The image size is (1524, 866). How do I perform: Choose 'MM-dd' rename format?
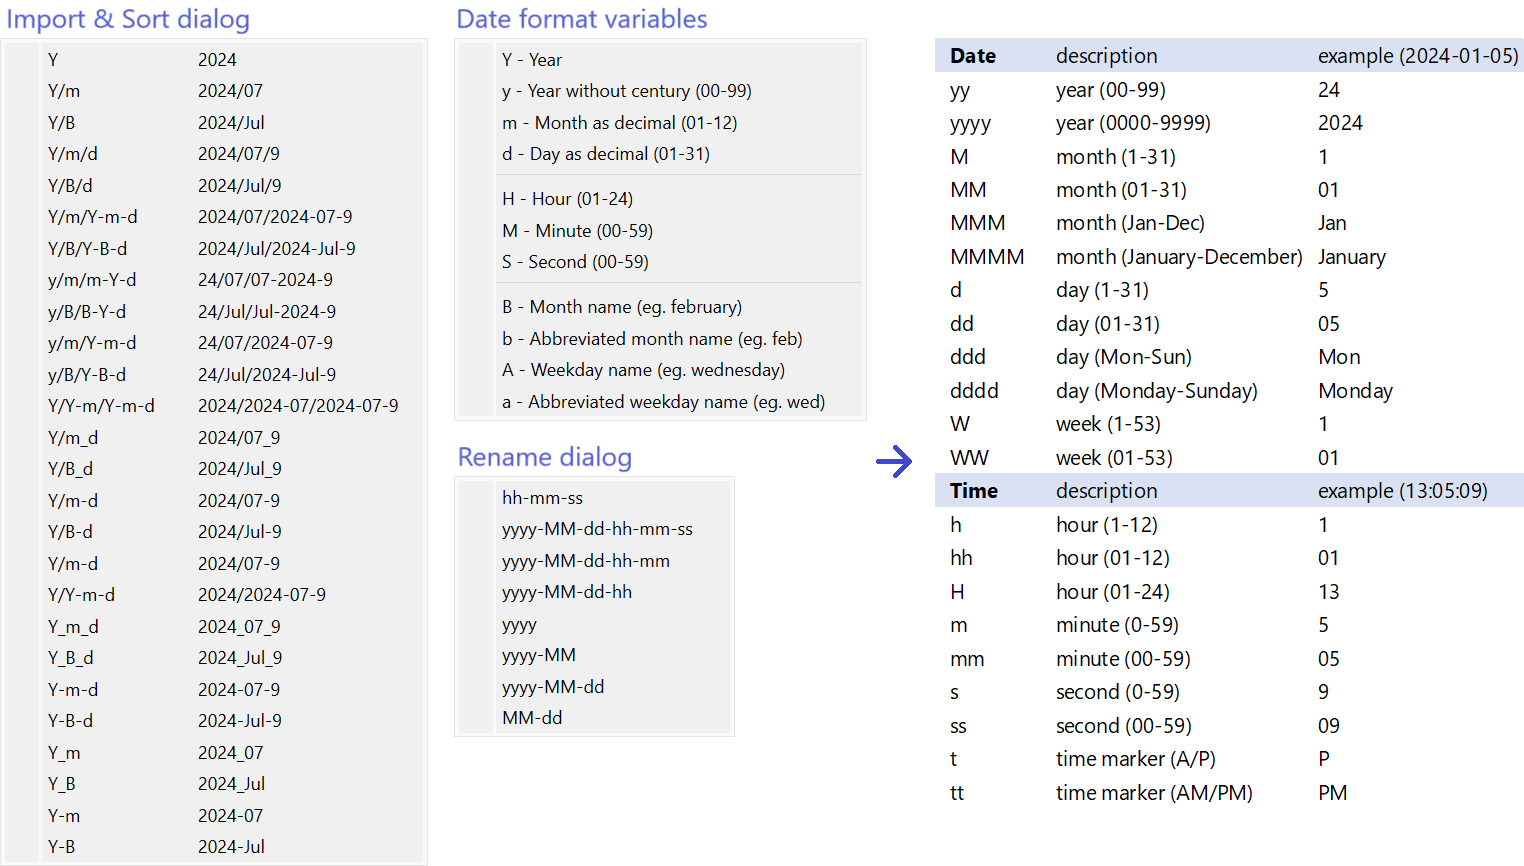coord(532,718)
